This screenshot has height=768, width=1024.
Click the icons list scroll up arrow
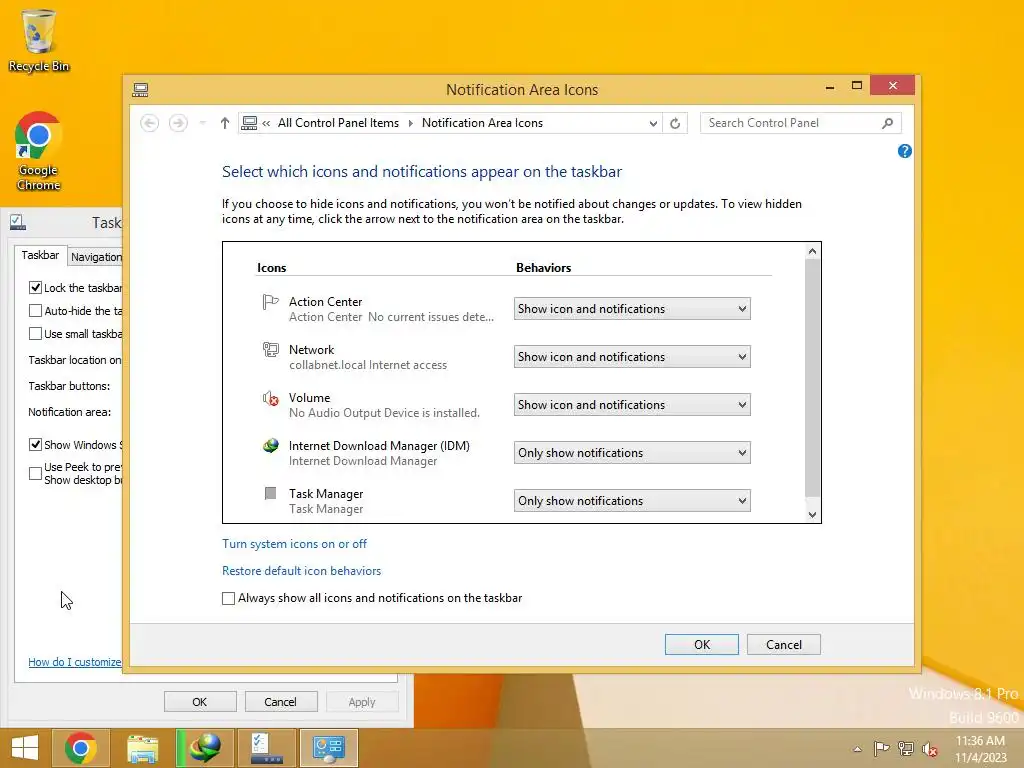coord(812,251)
